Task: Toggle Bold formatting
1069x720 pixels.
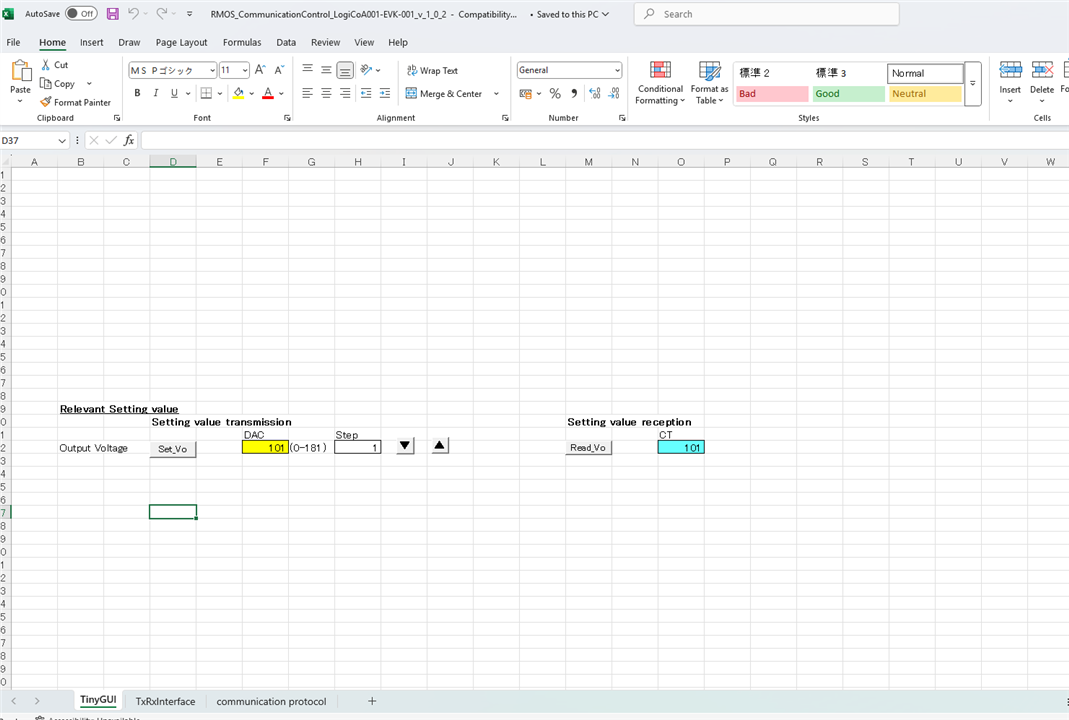Action: click(136, 94)
